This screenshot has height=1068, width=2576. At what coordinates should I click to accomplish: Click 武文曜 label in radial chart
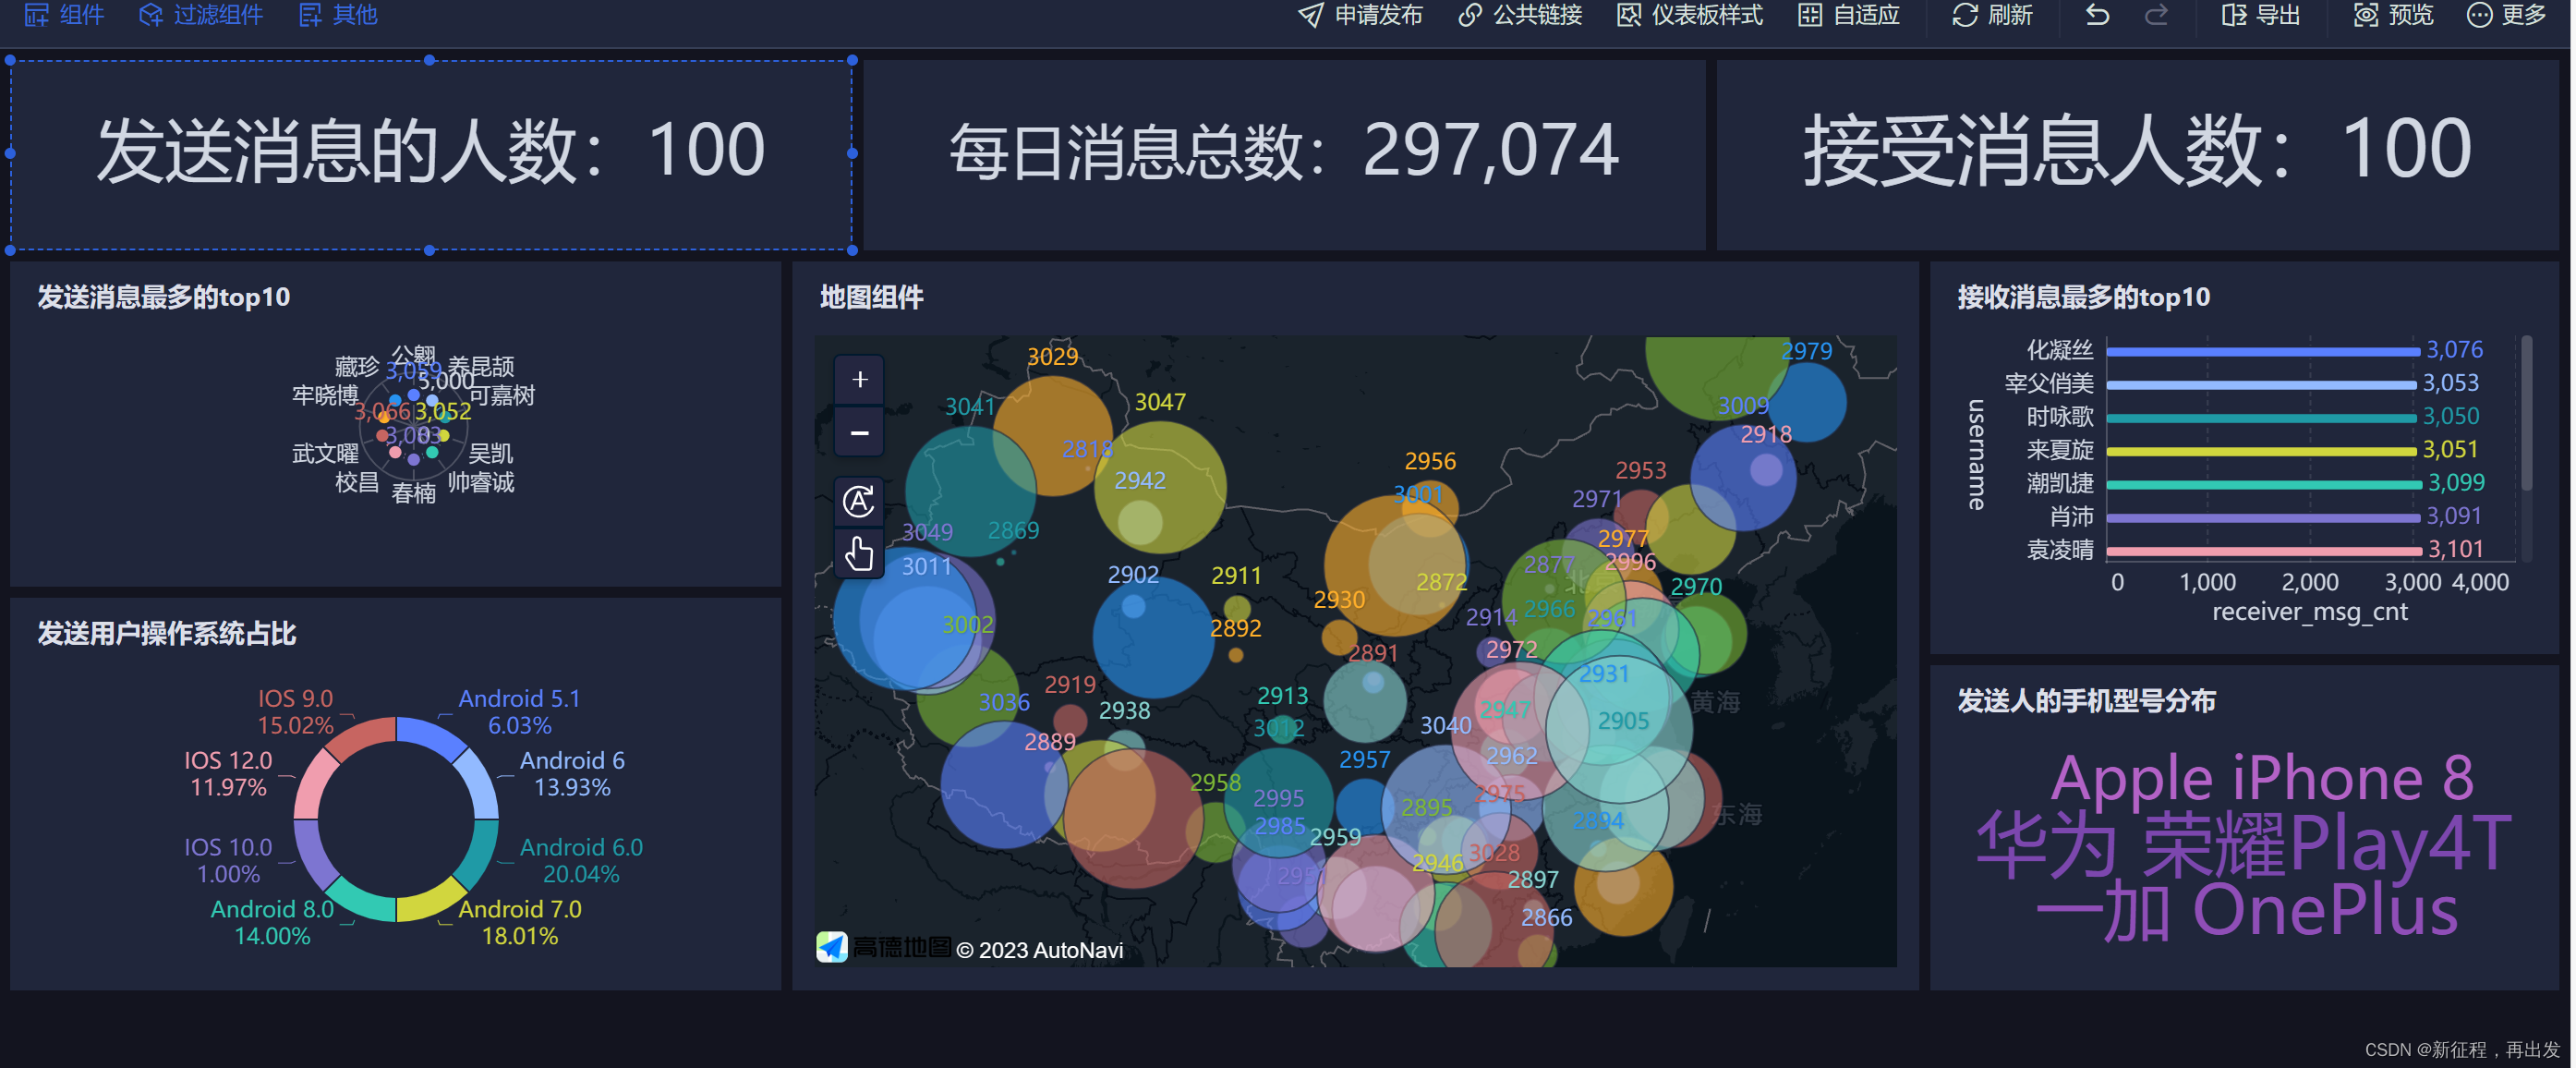tap(325, 454)
